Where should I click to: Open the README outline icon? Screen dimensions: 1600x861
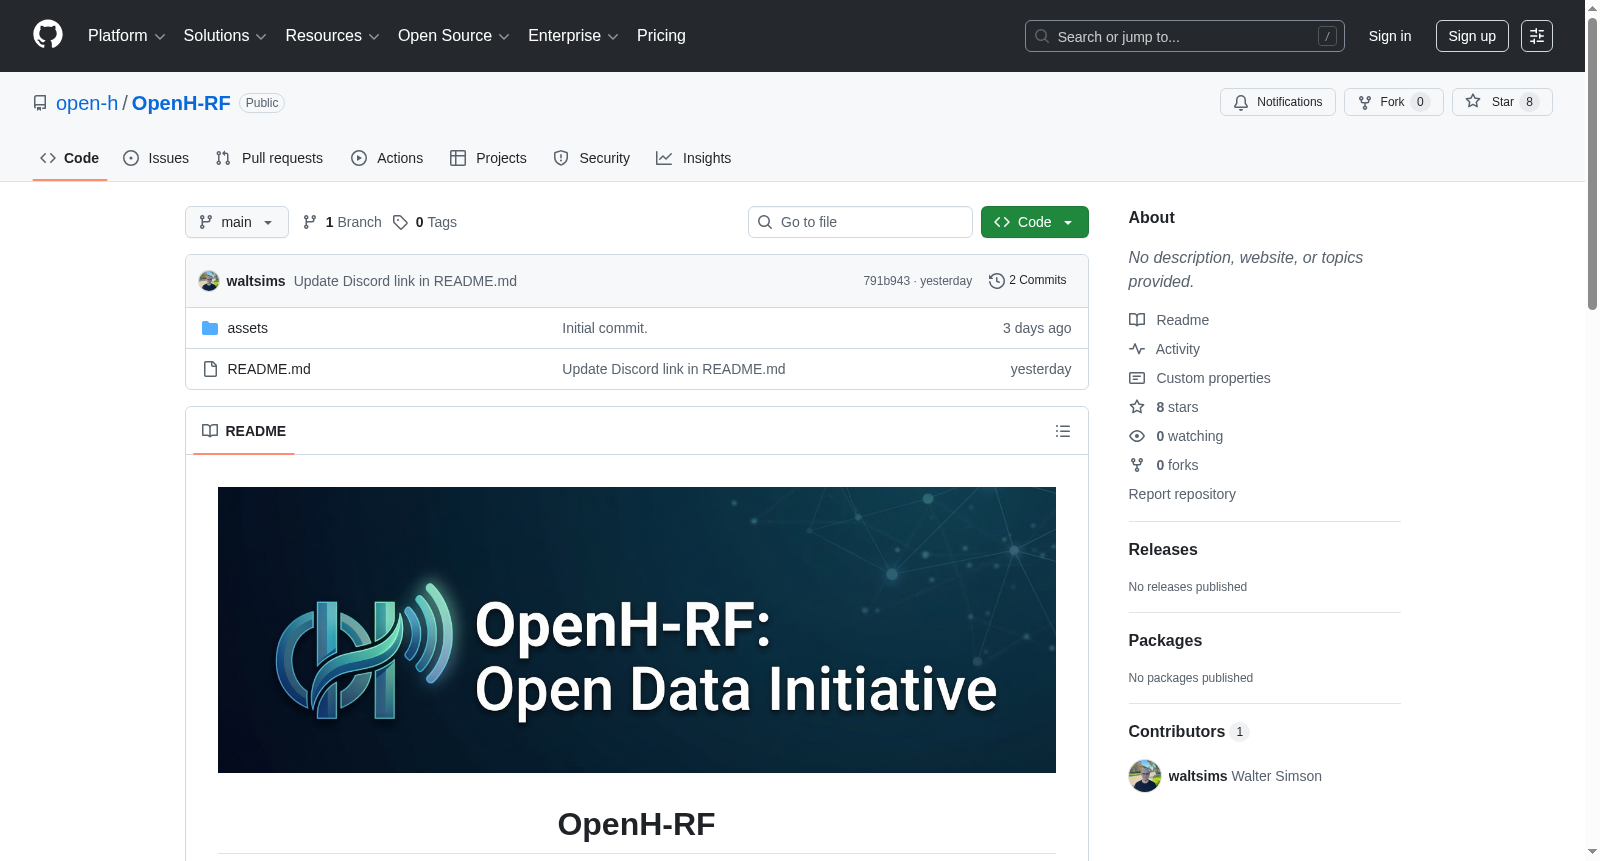(x=1063, y=431)
